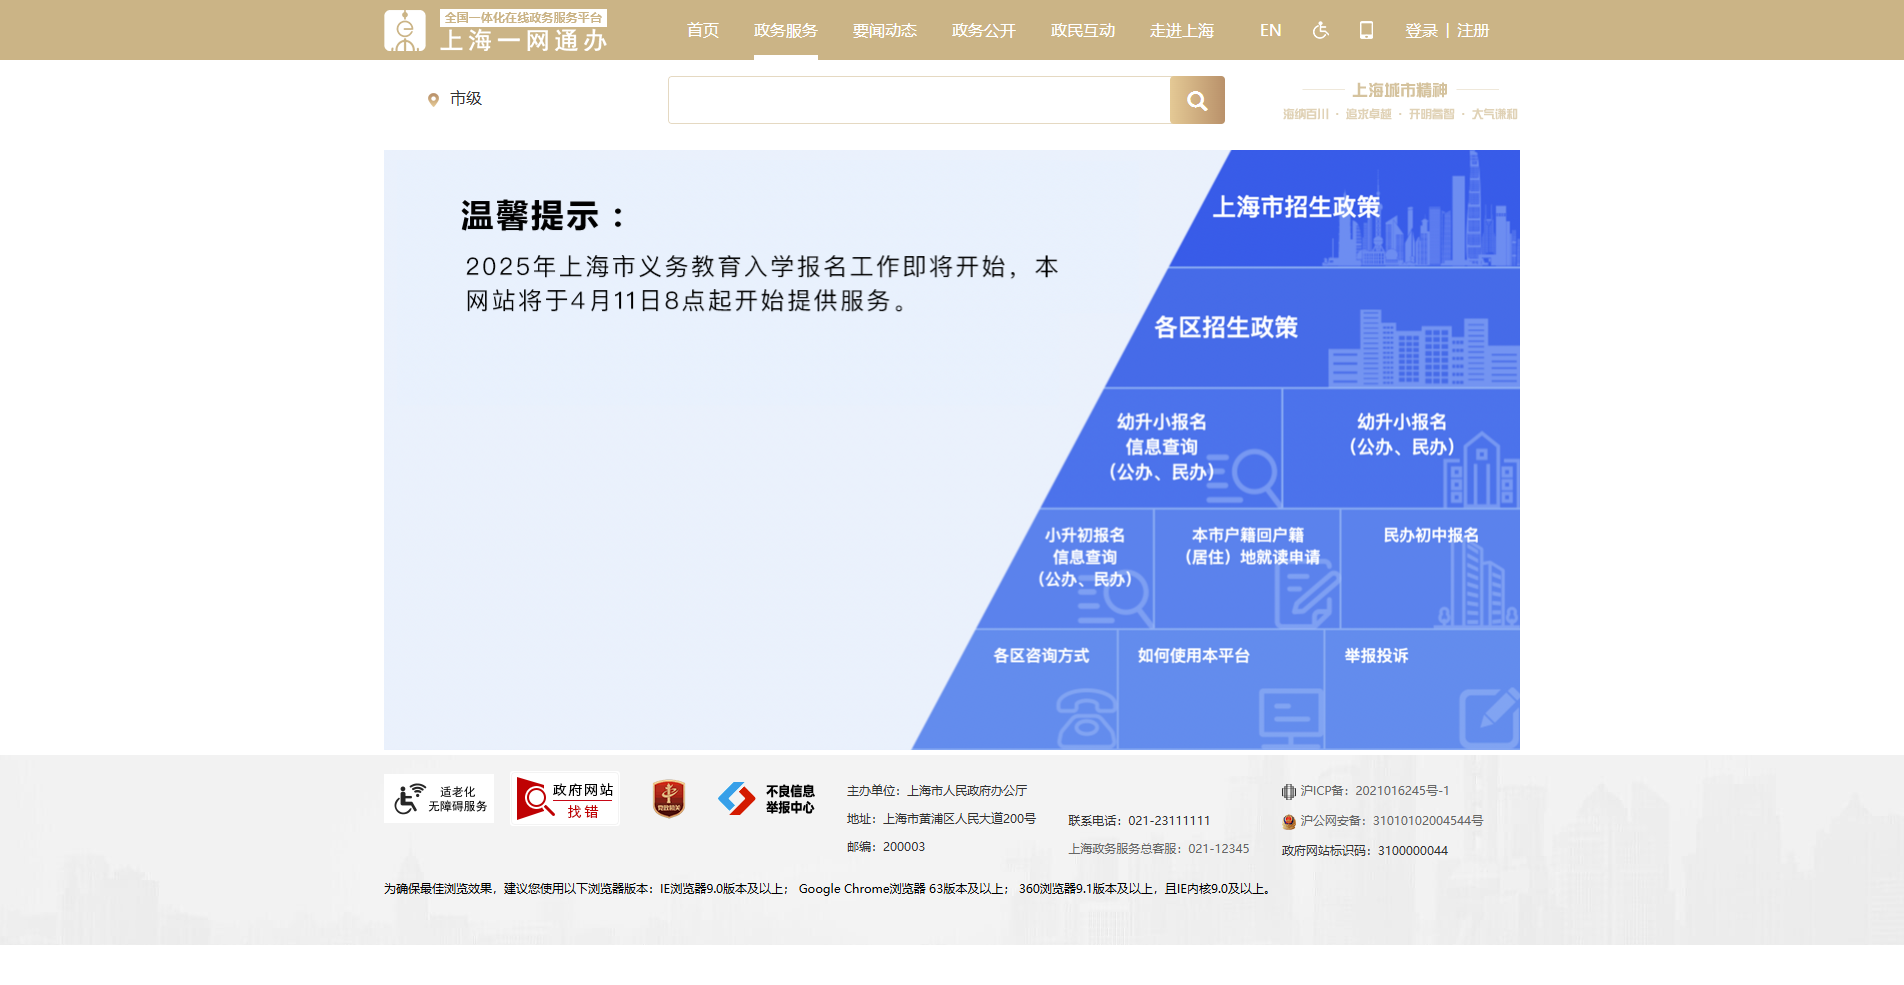Click the red 党政机关 badge in footer

668,798
